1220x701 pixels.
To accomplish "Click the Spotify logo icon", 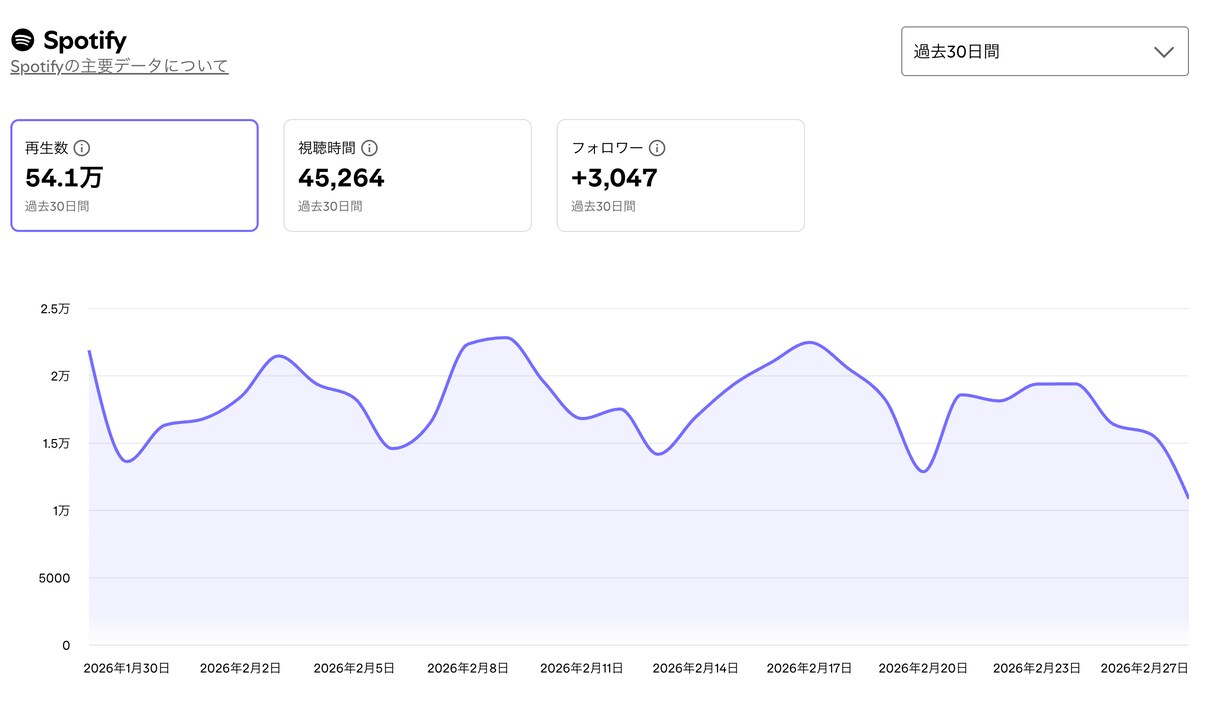I will (x=22, y=40).
